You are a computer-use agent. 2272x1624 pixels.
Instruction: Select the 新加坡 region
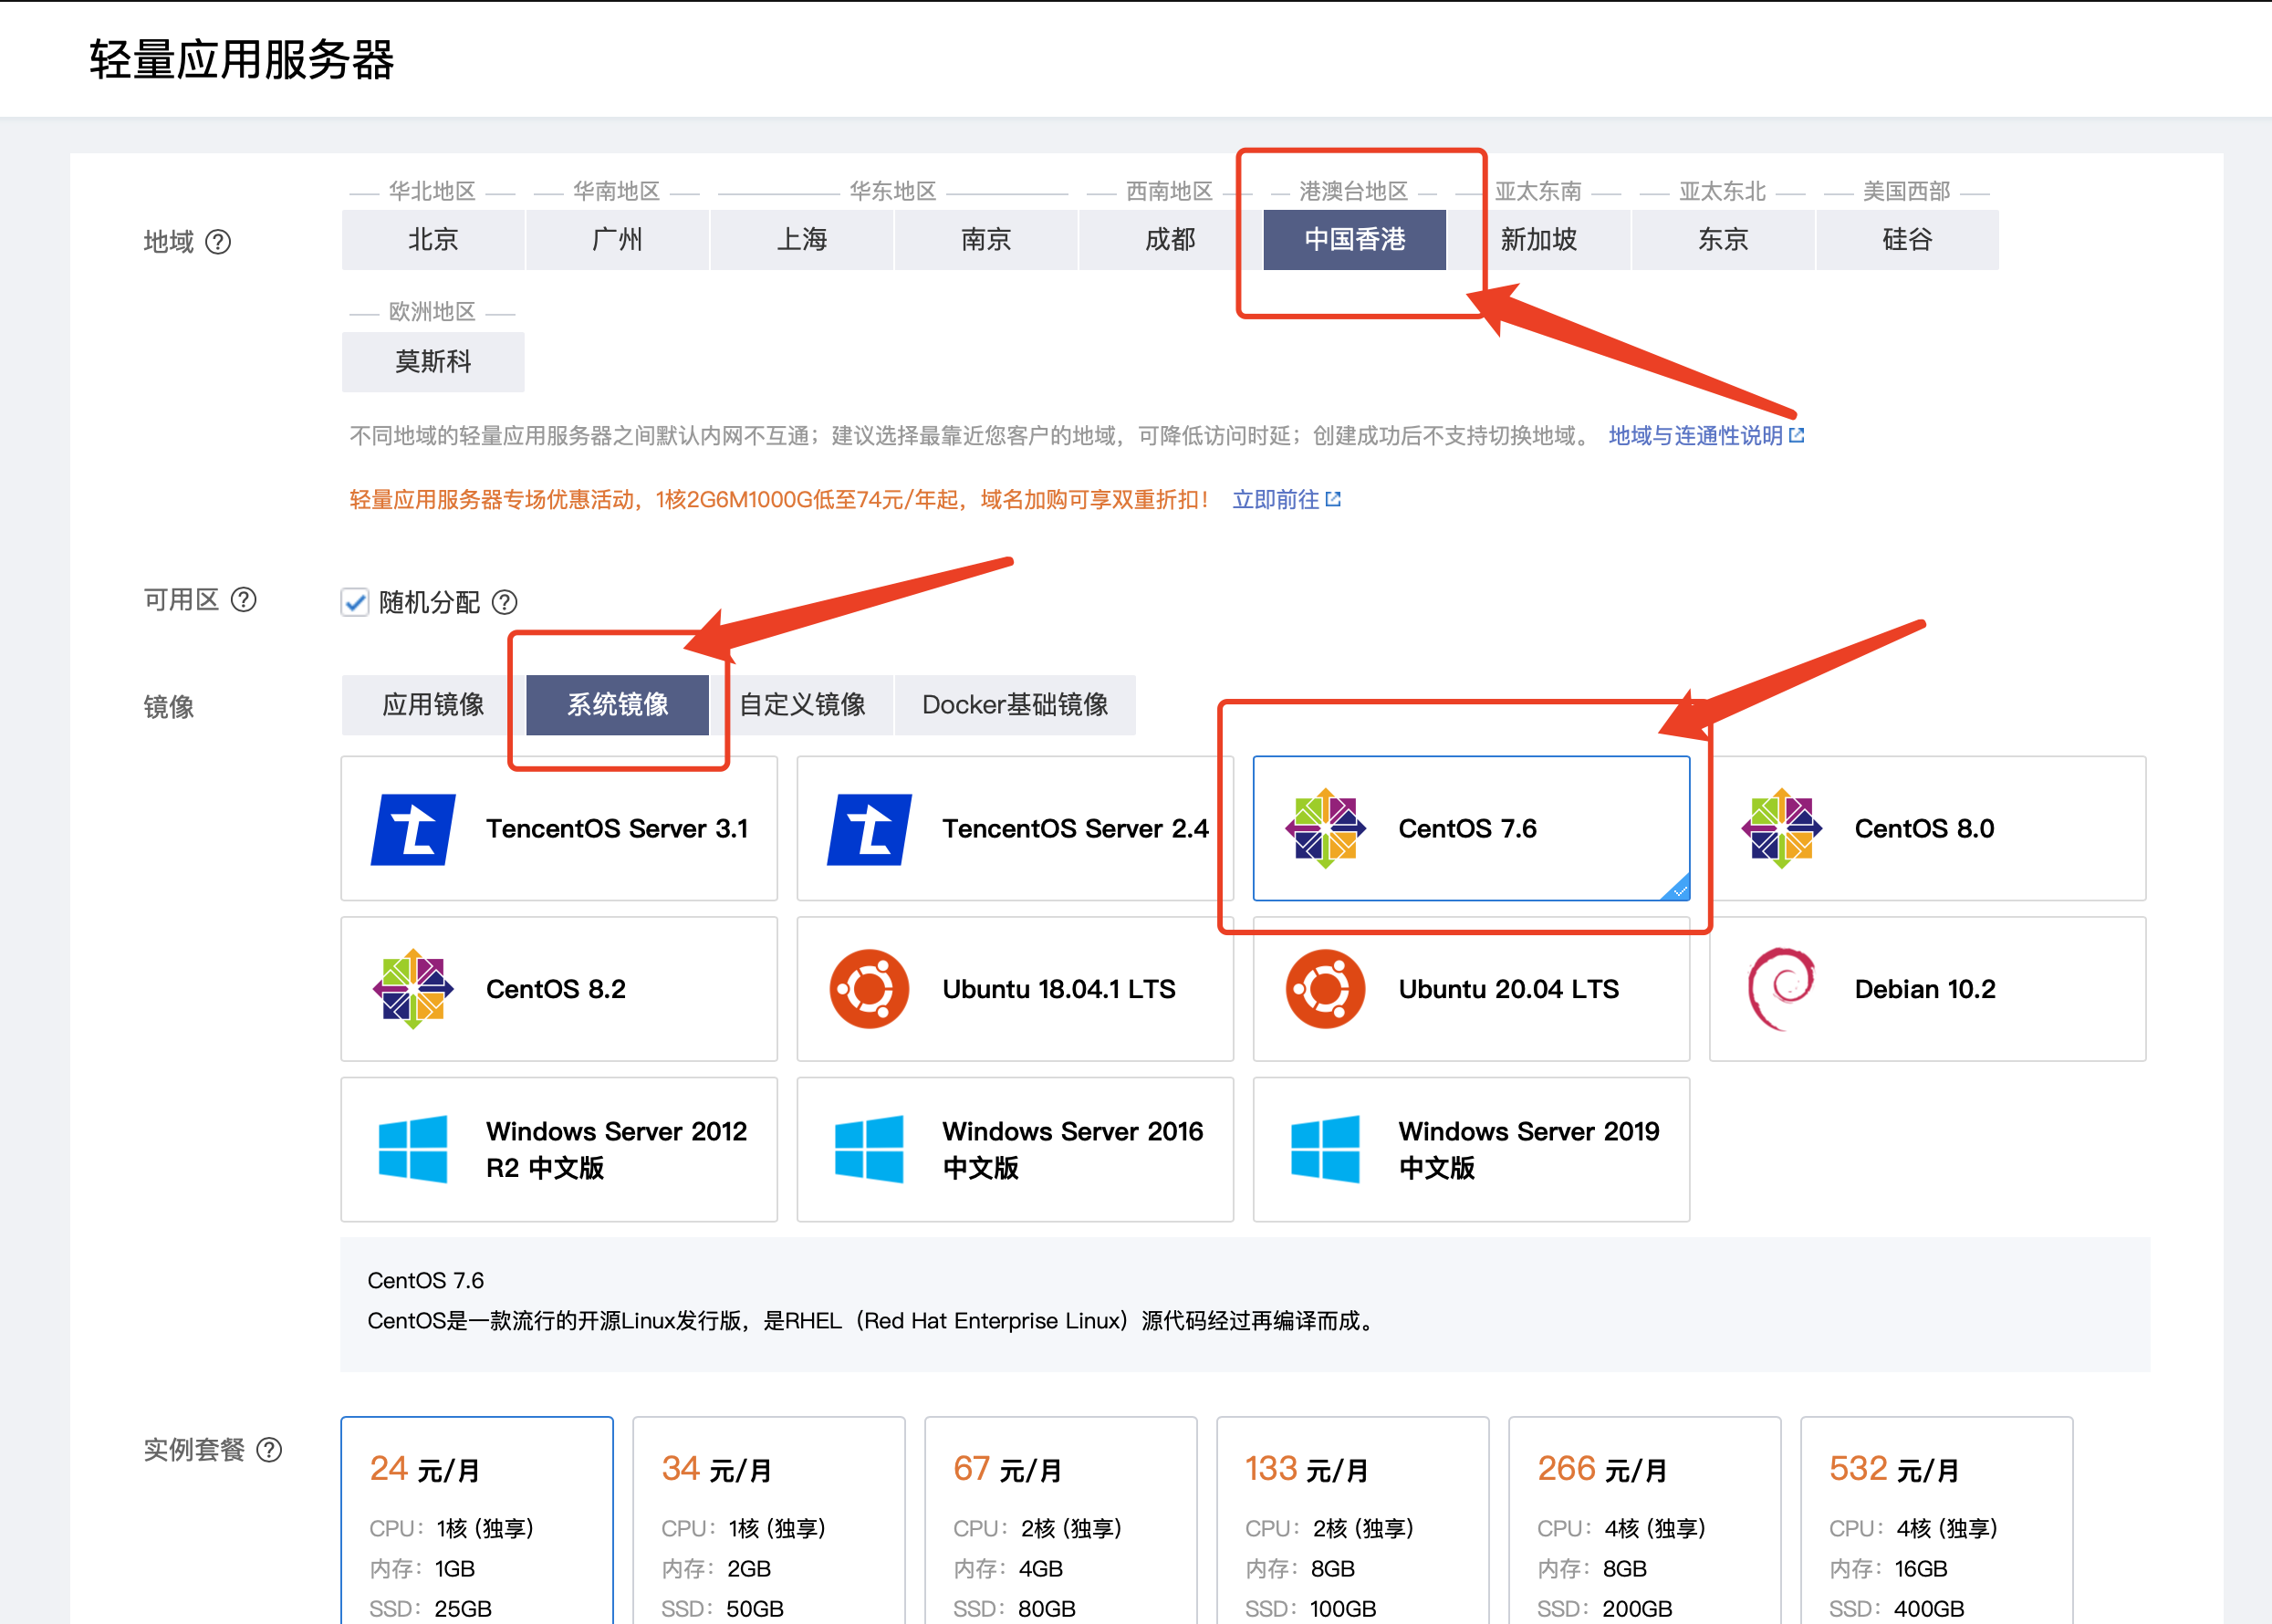click(1539, 240)
